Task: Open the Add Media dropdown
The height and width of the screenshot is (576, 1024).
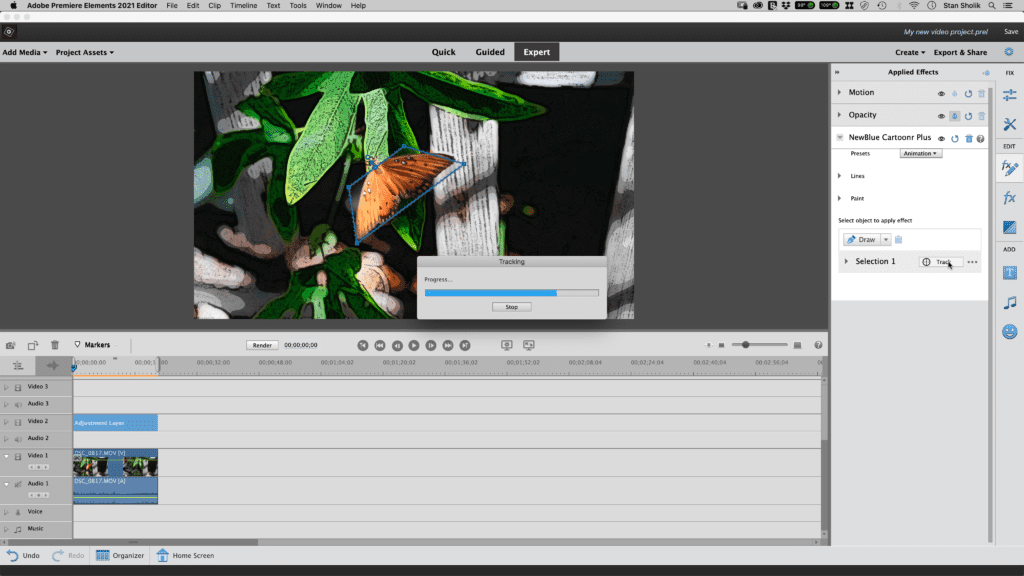Action: click(x=25, y=52)
